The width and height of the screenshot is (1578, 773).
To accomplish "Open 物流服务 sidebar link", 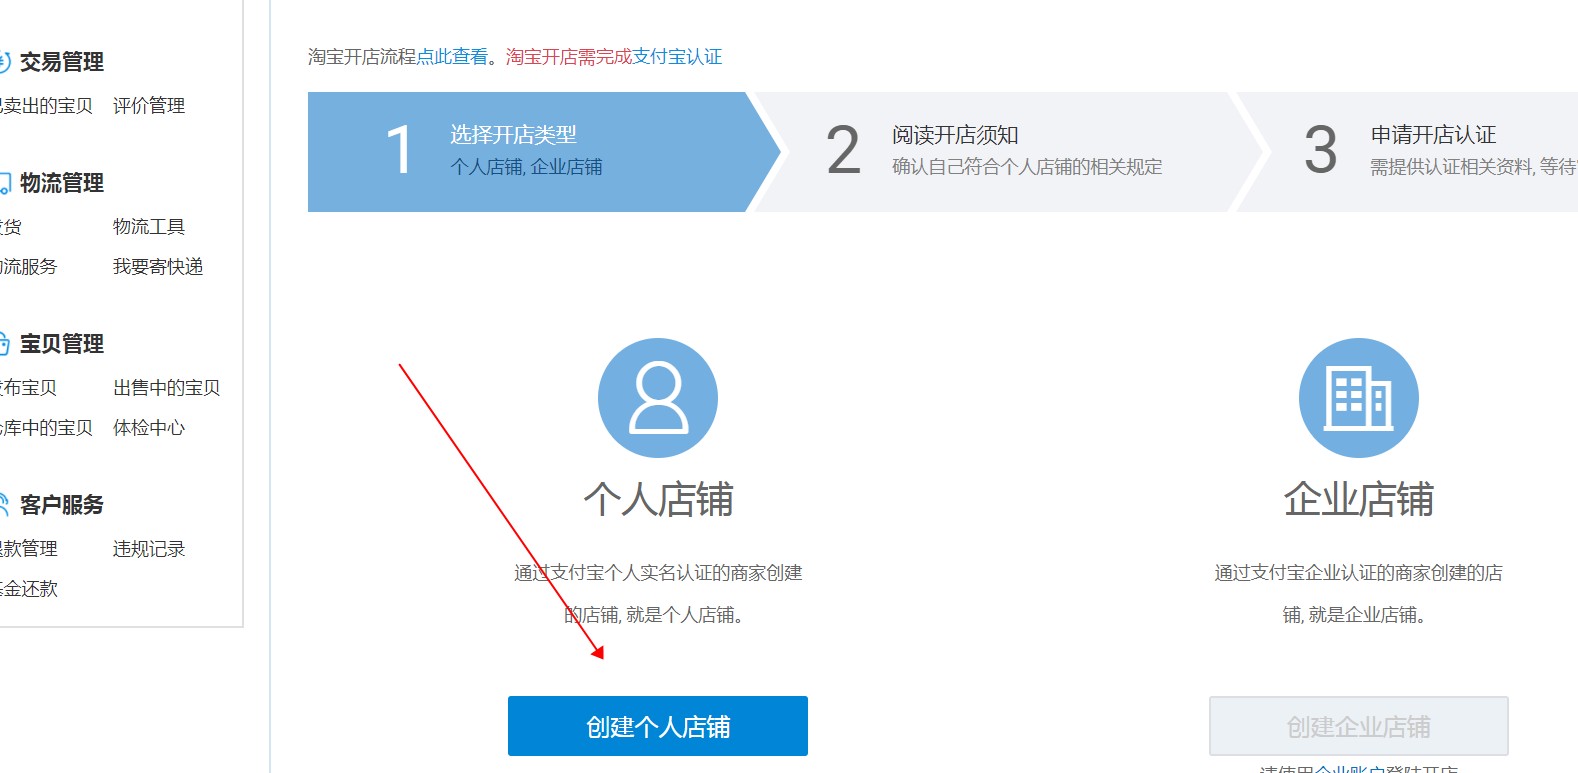I will point(28,267).
